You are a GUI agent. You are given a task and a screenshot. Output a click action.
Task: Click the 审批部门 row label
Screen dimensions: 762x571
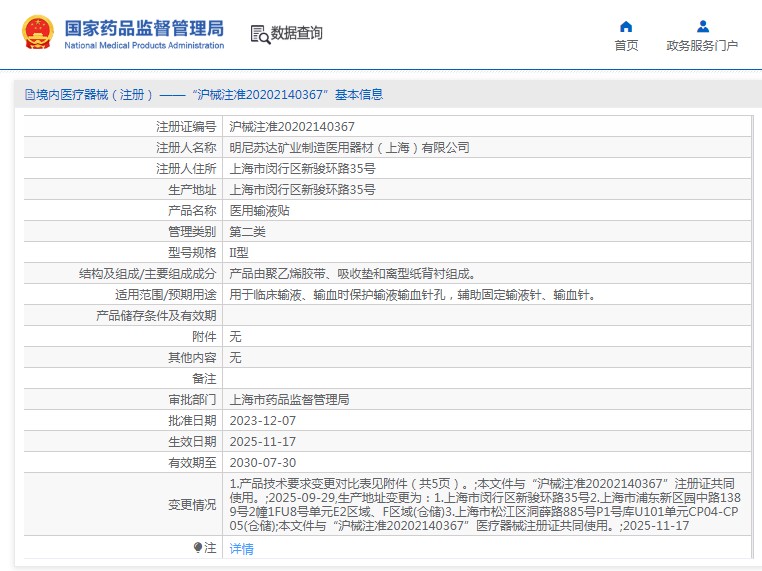192,399
